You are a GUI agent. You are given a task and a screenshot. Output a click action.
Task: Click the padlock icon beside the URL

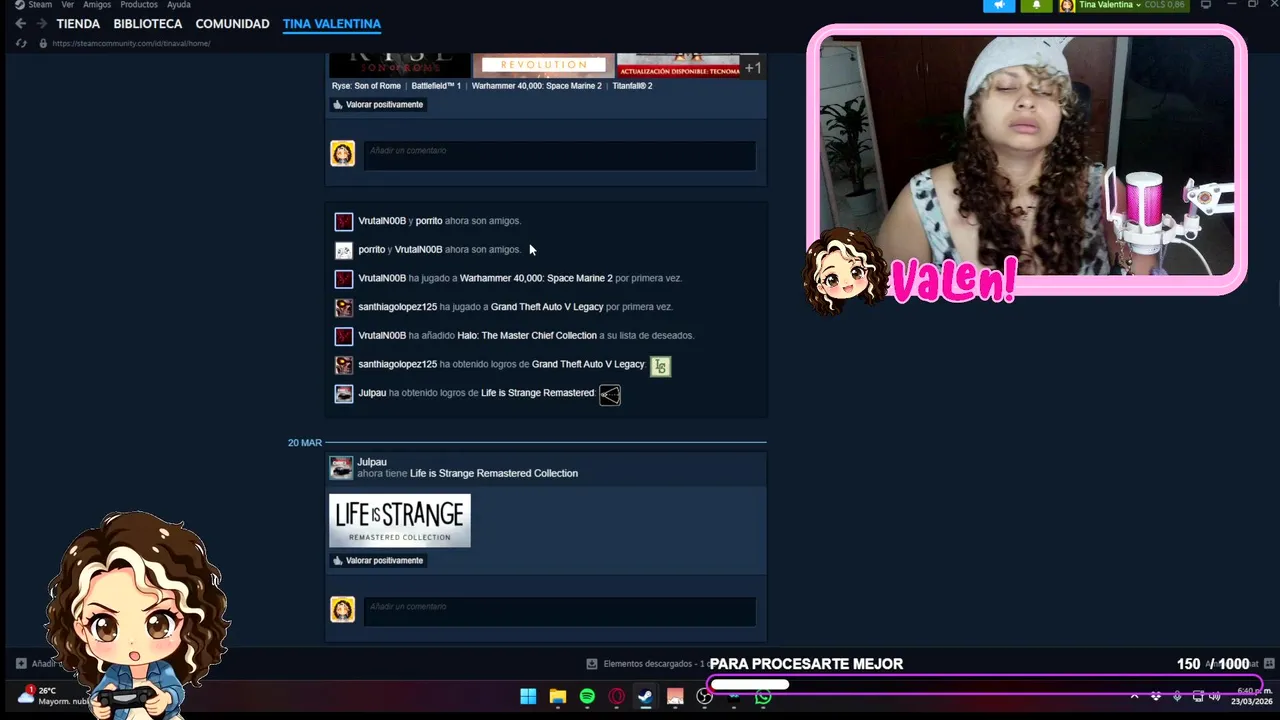(43, 43)
